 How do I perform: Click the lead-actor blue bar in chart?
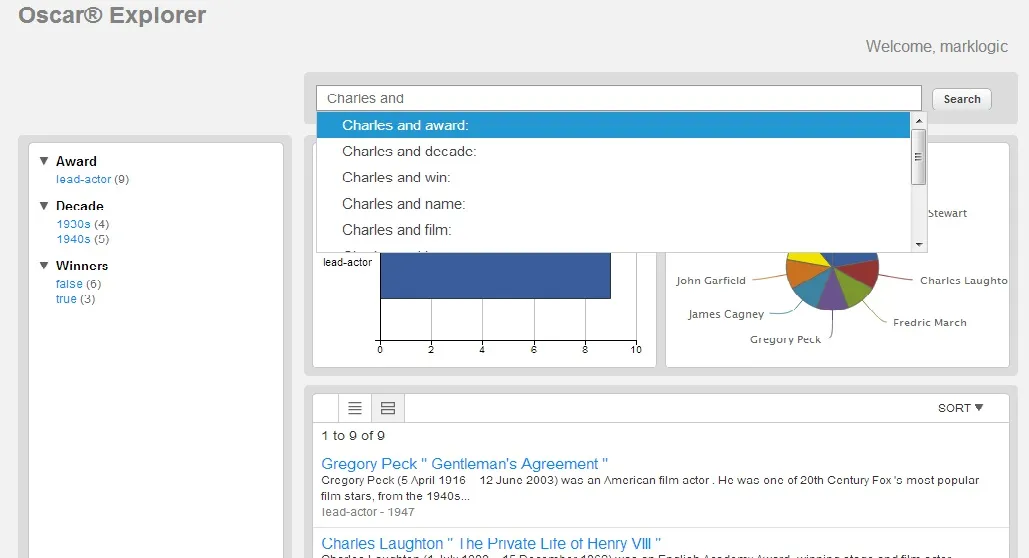click(495, 276)
